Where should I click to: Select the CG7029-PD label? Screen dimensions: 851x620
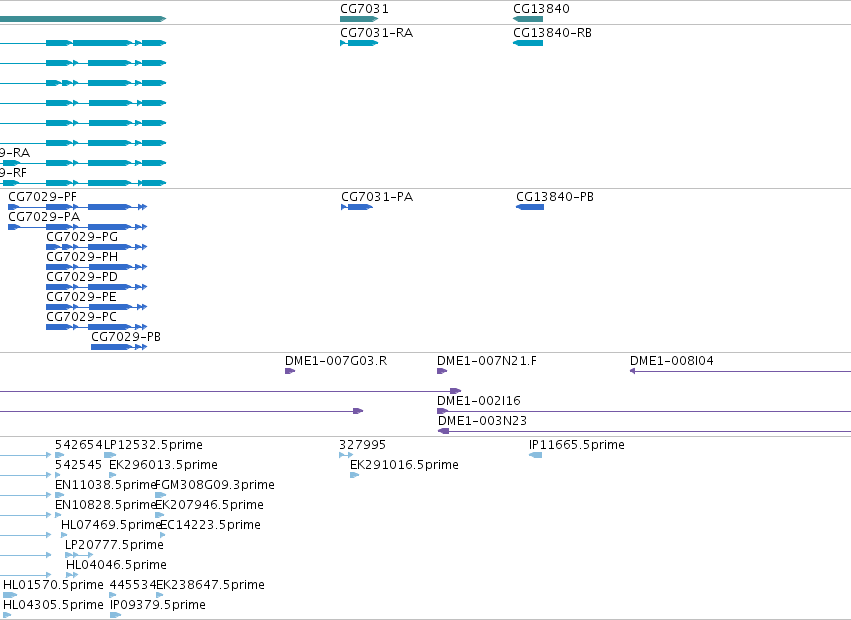82,277
